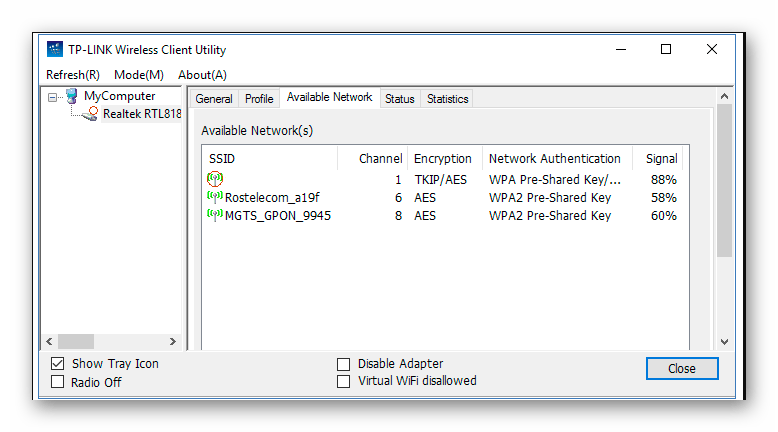Click channel 8 cell of MGTS_GPON_9945

(x=398, y=216)
